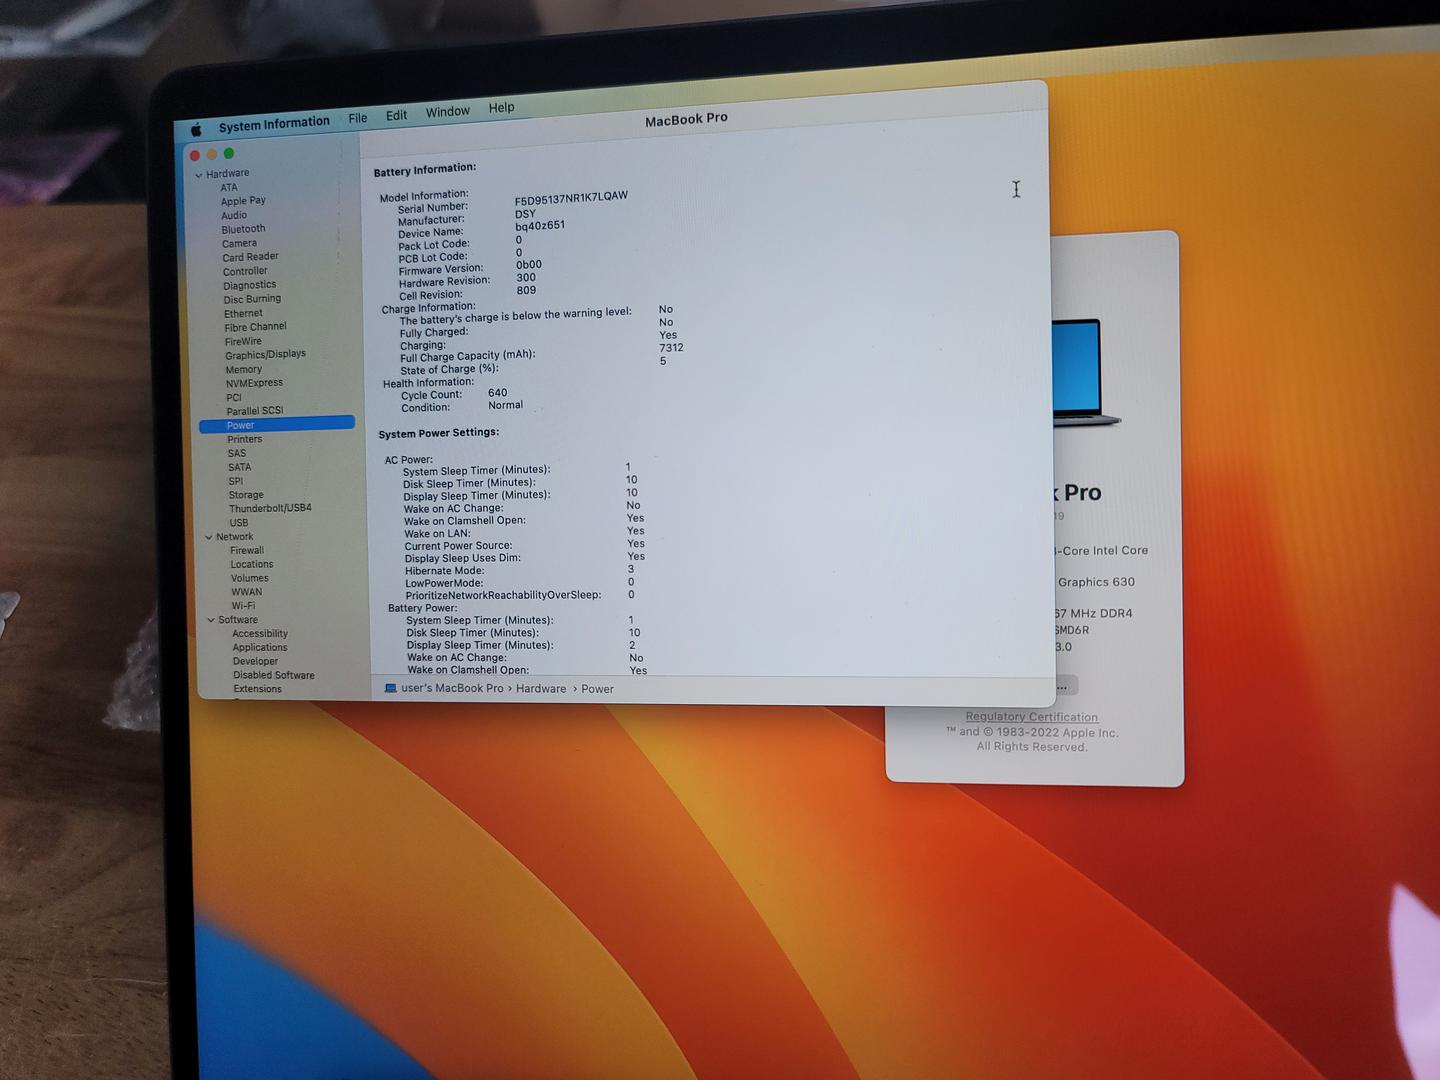Select Memory in the sidebar
This screenshot has width=1440, height=1080.
click(243, 369)
